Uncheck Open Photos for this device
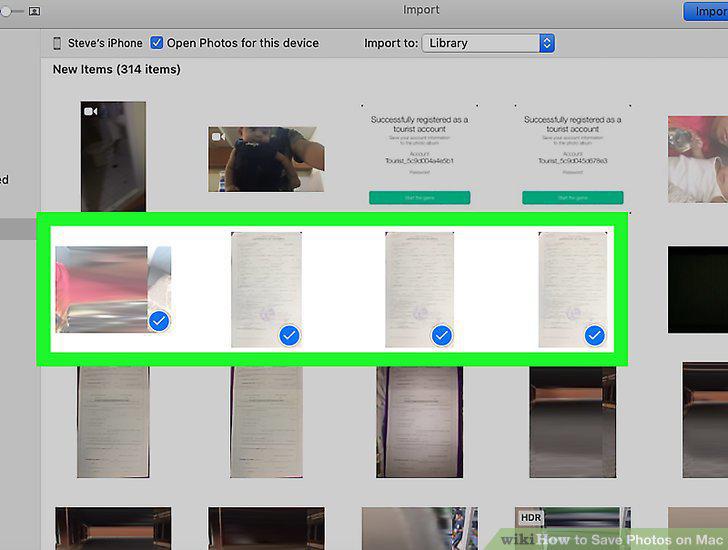 [x=156, y=43]
